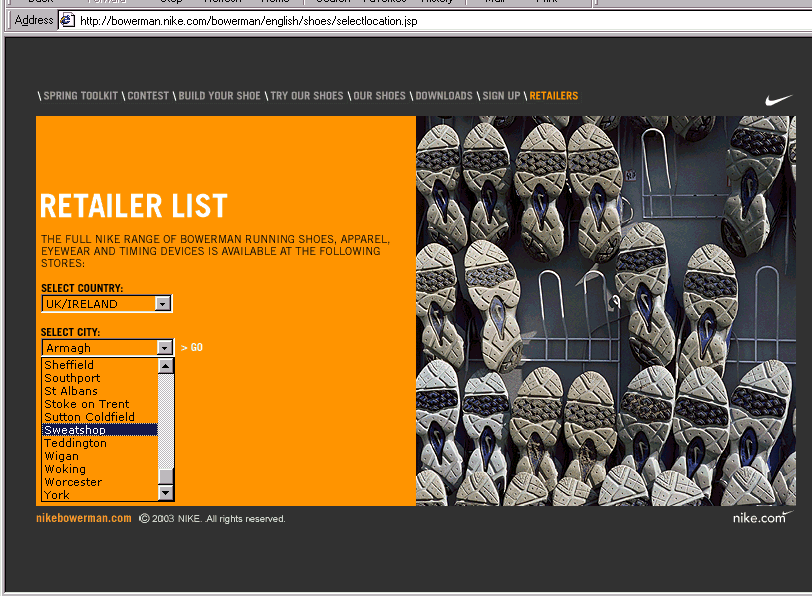
Task: Open Our Shoes nav item
Action: (379, 96)
